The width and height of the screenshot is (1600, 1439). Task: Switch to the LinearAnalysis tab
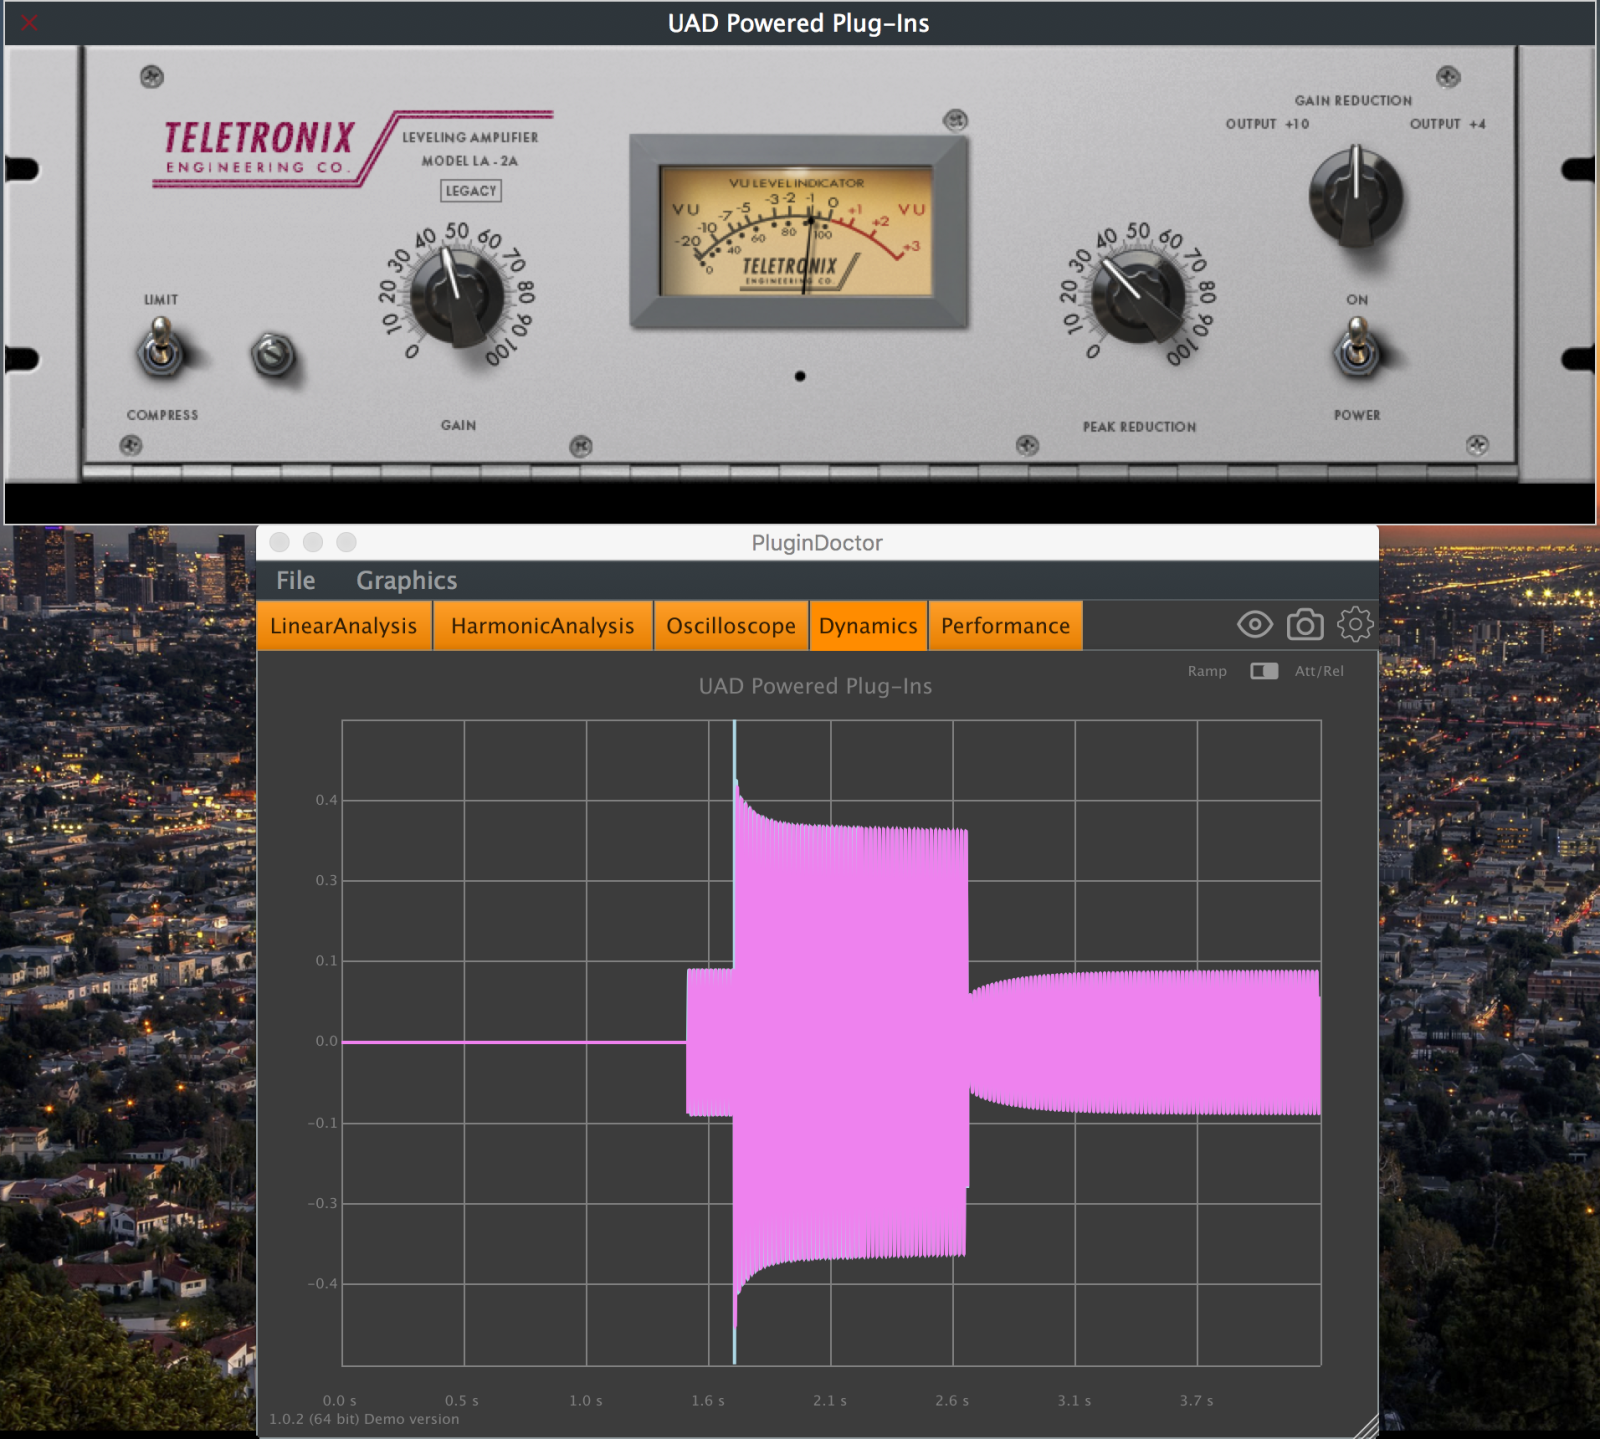(x=344, y=626)
